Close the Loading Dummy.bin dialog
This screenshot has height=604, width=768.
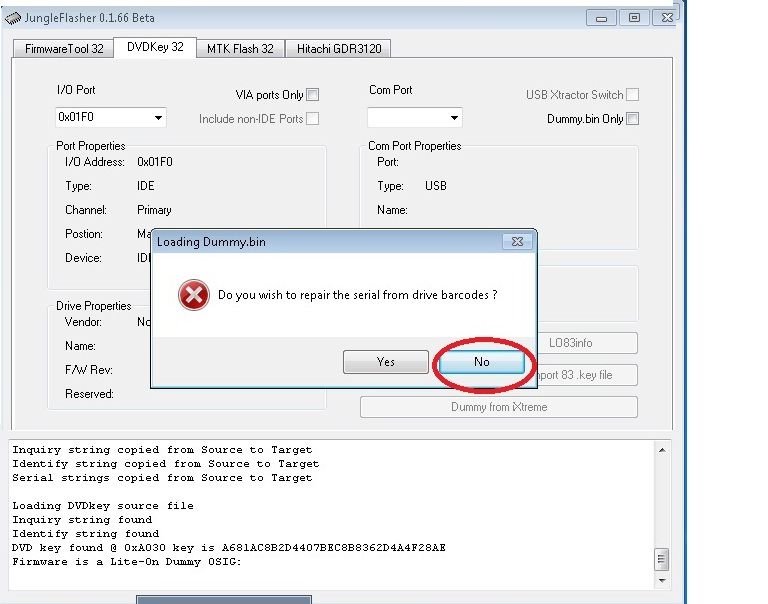point(517,241)
